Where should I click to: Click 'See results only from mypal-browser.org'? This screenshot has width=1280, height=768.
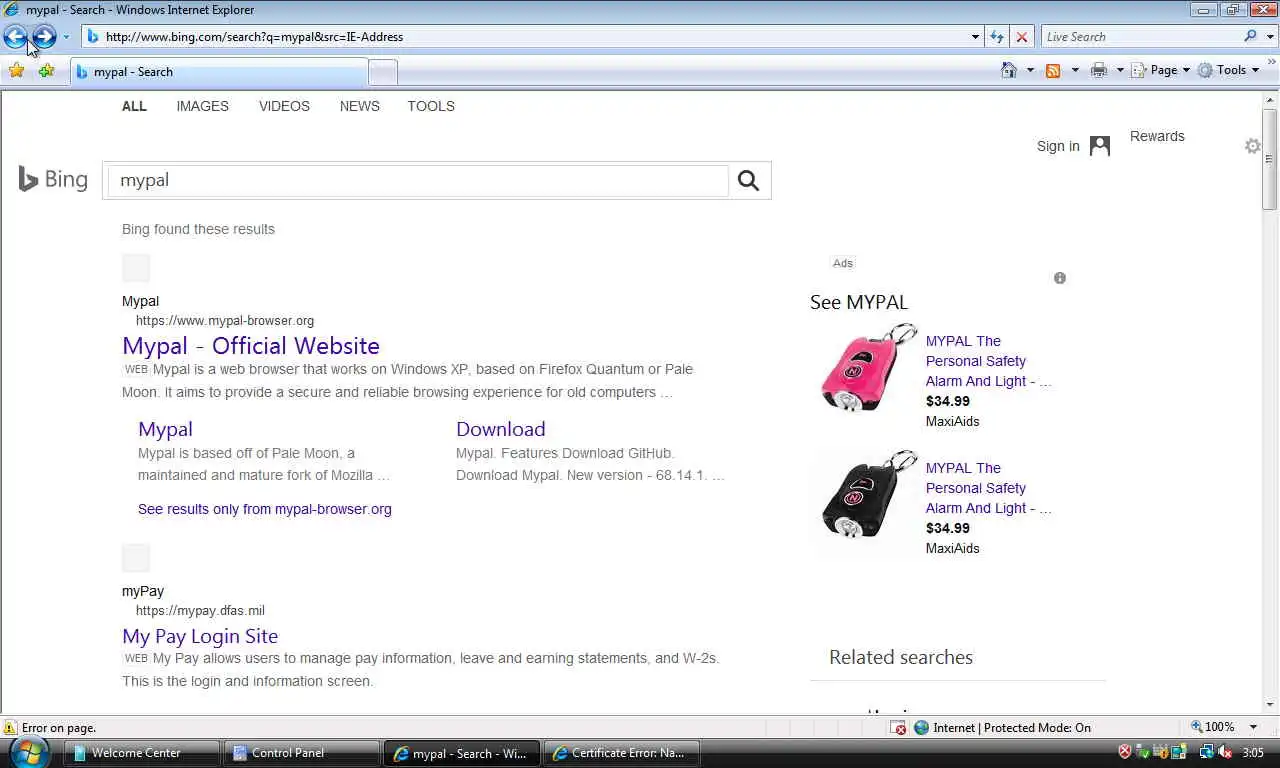point(265,509)
